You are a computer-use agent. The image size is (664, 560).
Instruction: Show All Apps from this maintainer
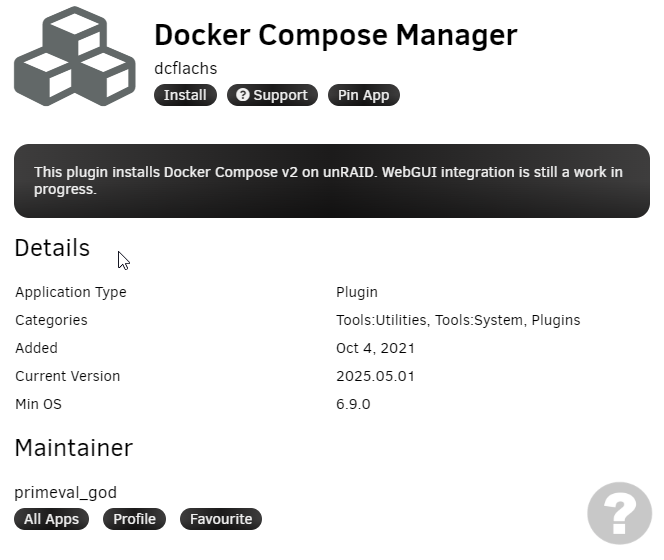(51, 519)
